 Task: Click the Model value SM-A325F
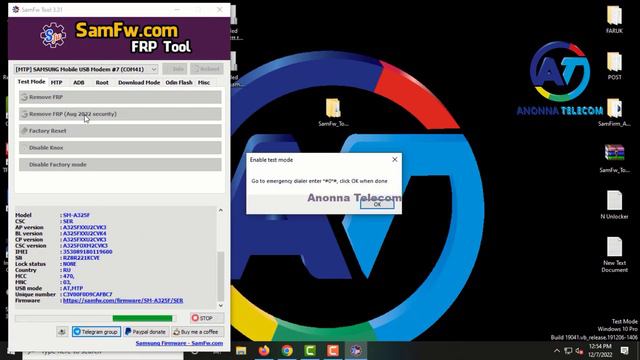point(76,215)
